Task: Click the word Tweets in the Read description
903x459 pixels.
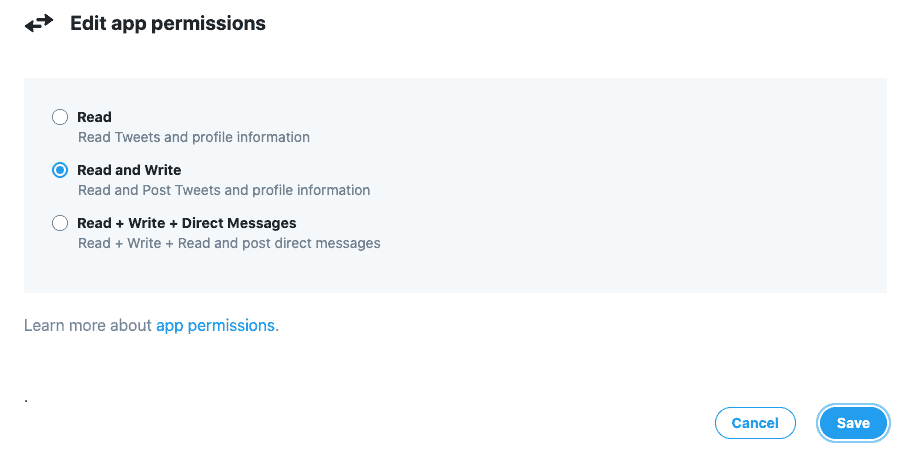Action: coord(137,137)
